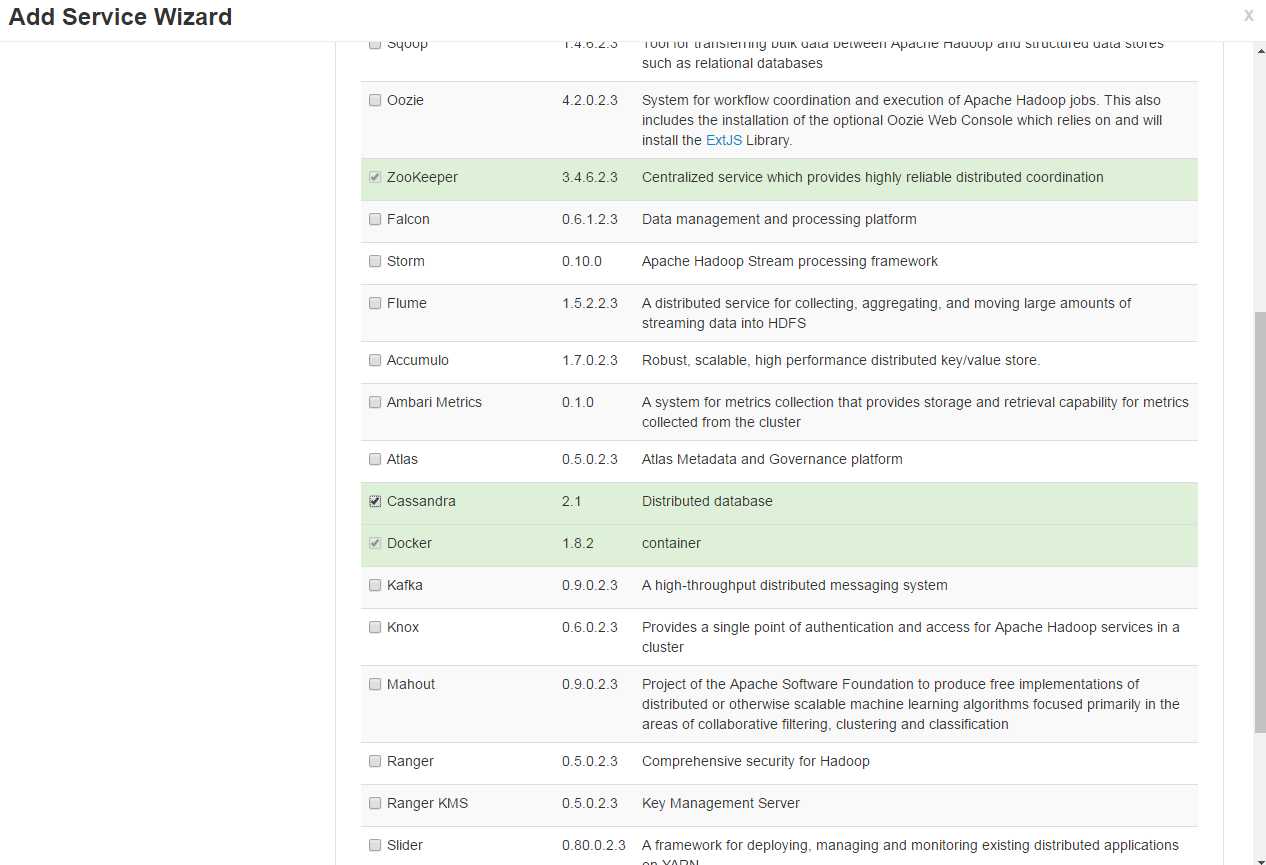Click the 'Distributed database' description
Viewport: 1266px width, 865px height.
click(707, 501)
